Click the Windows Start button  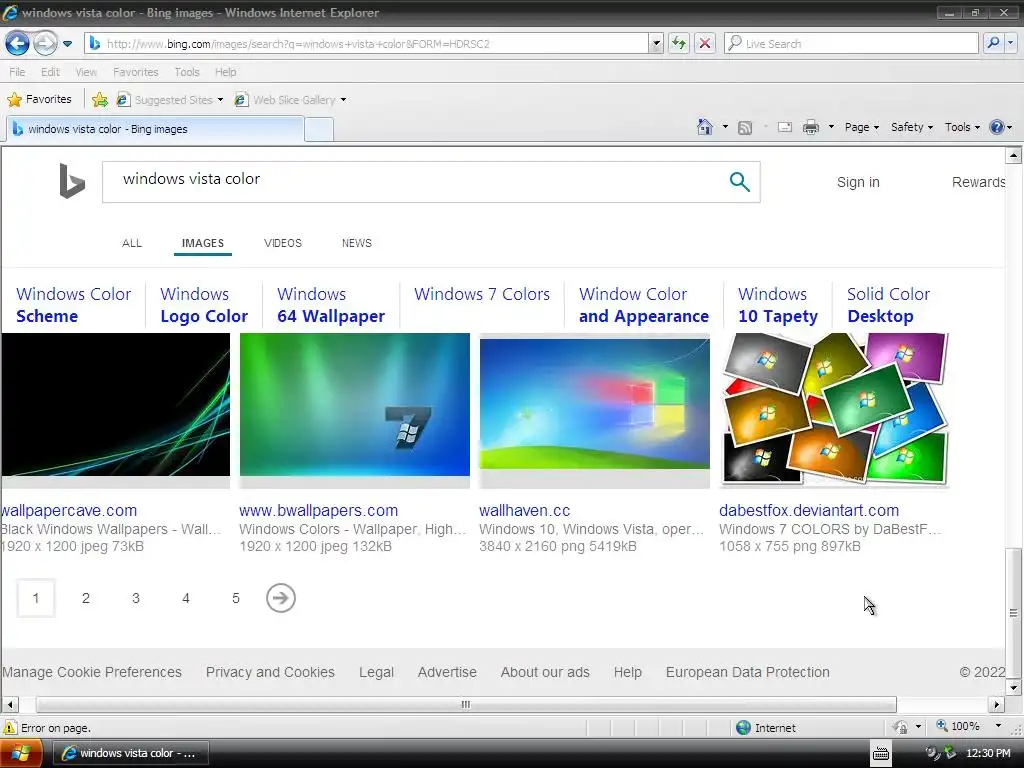[x=20, y=754]
